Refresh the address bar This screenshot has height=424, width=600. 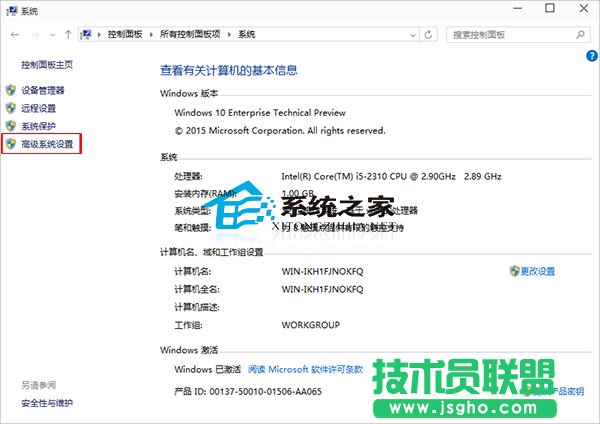pyautogui.click(x=428, y=35)
